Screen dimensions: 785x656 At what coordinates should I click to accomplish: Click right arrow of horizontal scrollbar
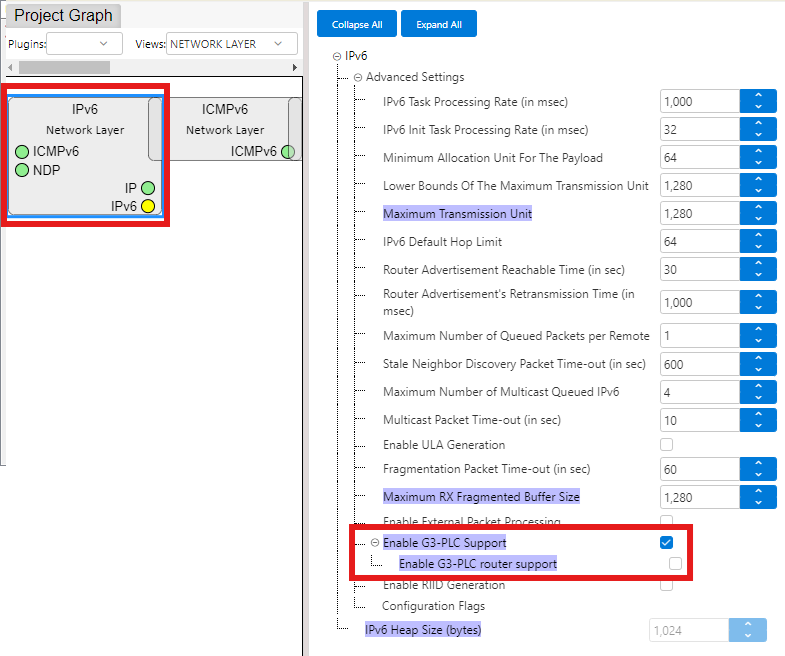coord(294,67)
